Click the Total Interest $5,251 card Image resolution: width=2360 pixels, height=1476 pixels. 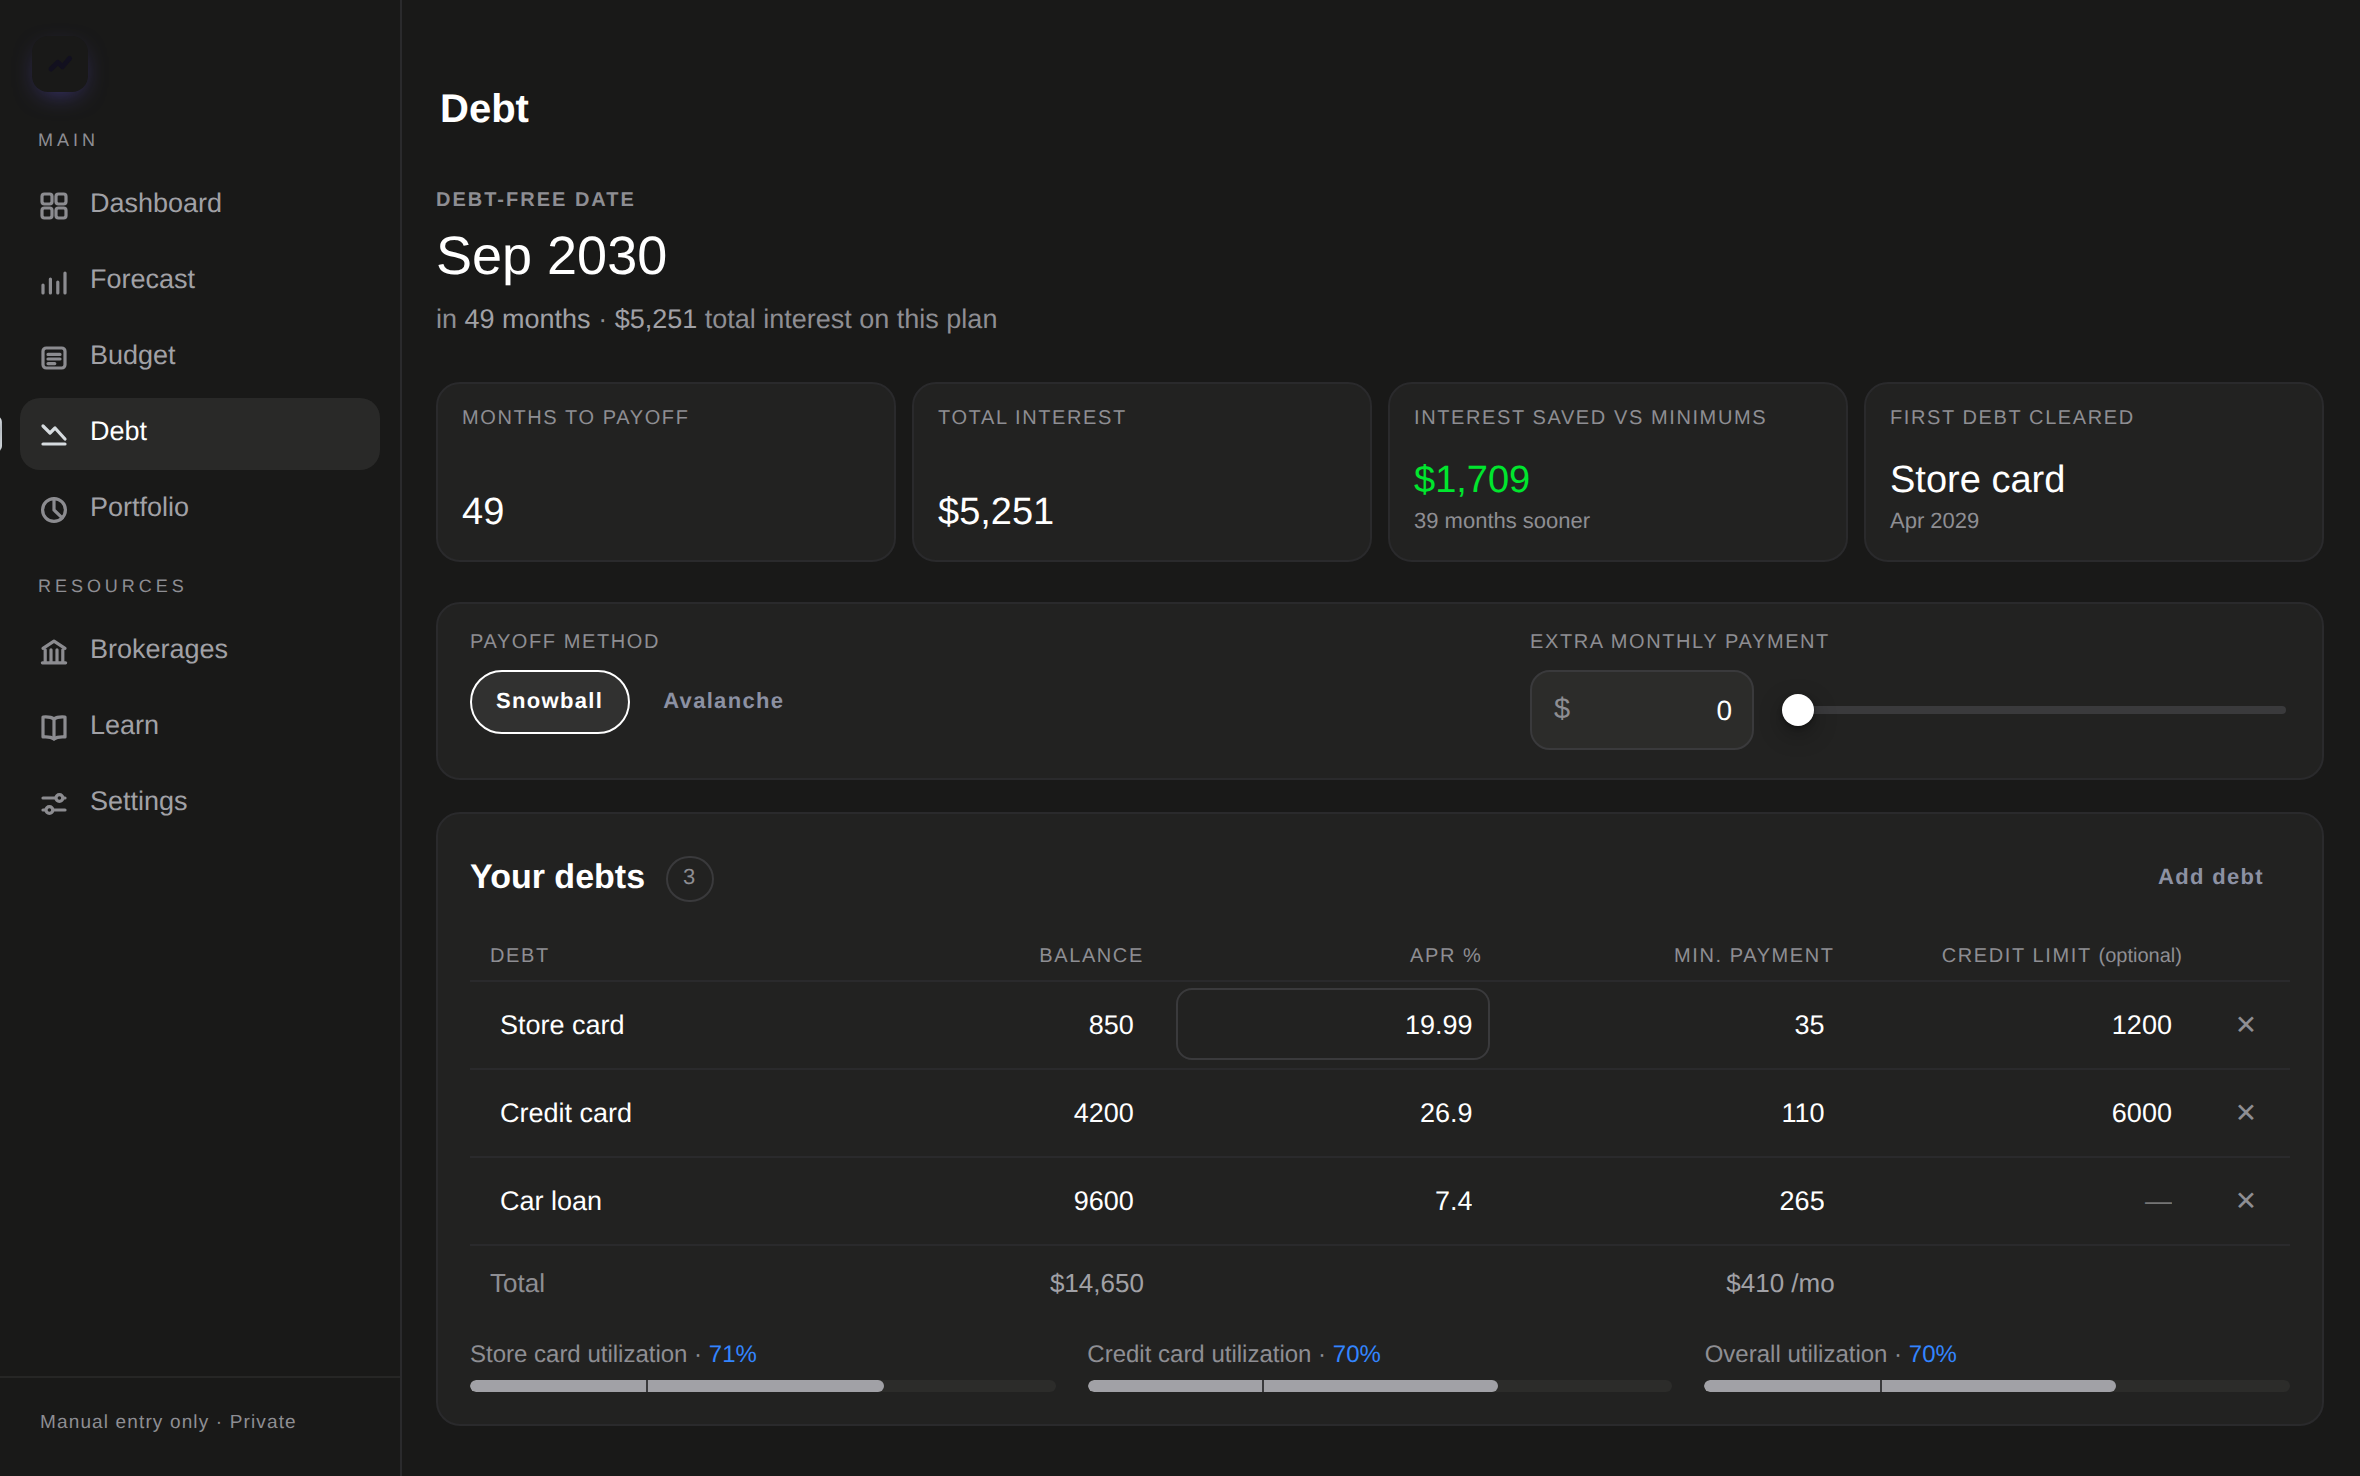click(x=1141, y=472)
